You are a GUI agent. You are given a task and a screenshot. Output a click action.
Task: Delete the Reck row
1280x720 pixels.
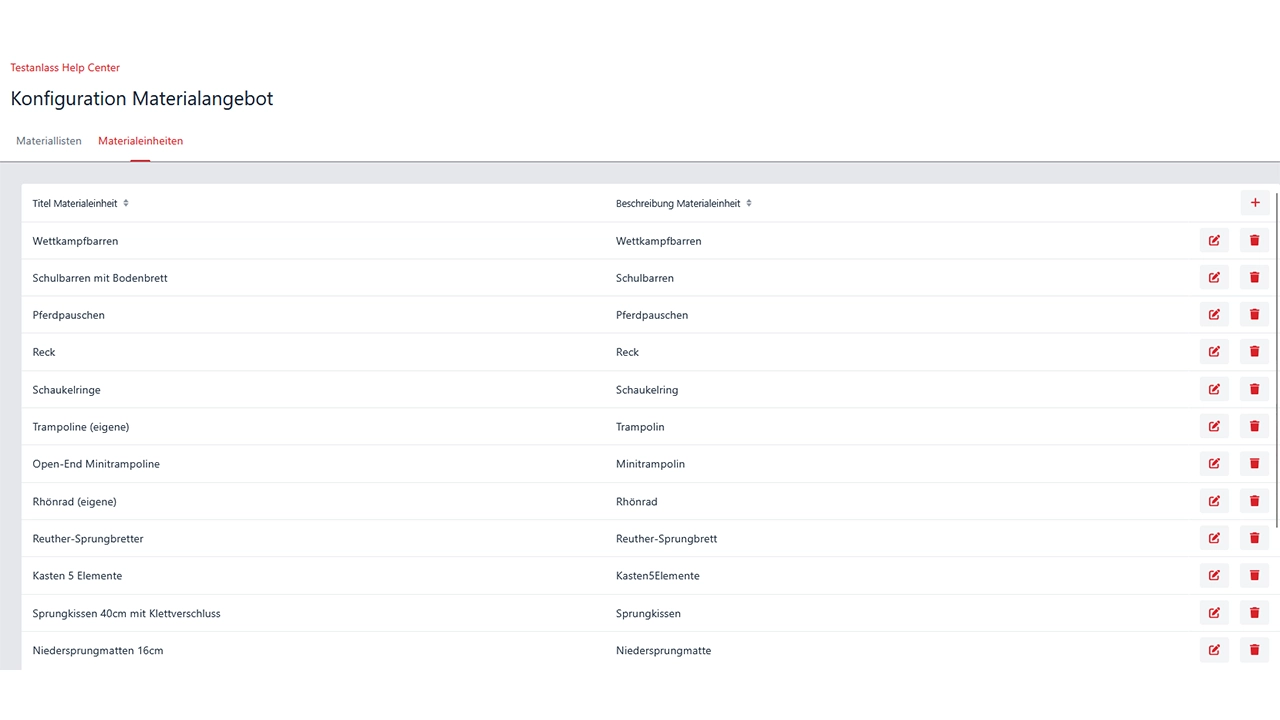coord(1255,352)
